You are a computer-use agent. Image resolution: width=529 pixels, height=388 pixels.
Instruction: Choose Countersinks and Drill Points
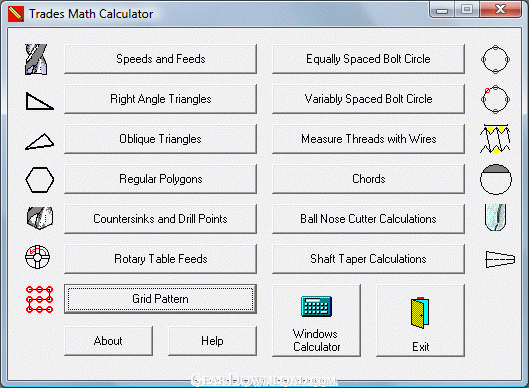pos(161,219)
